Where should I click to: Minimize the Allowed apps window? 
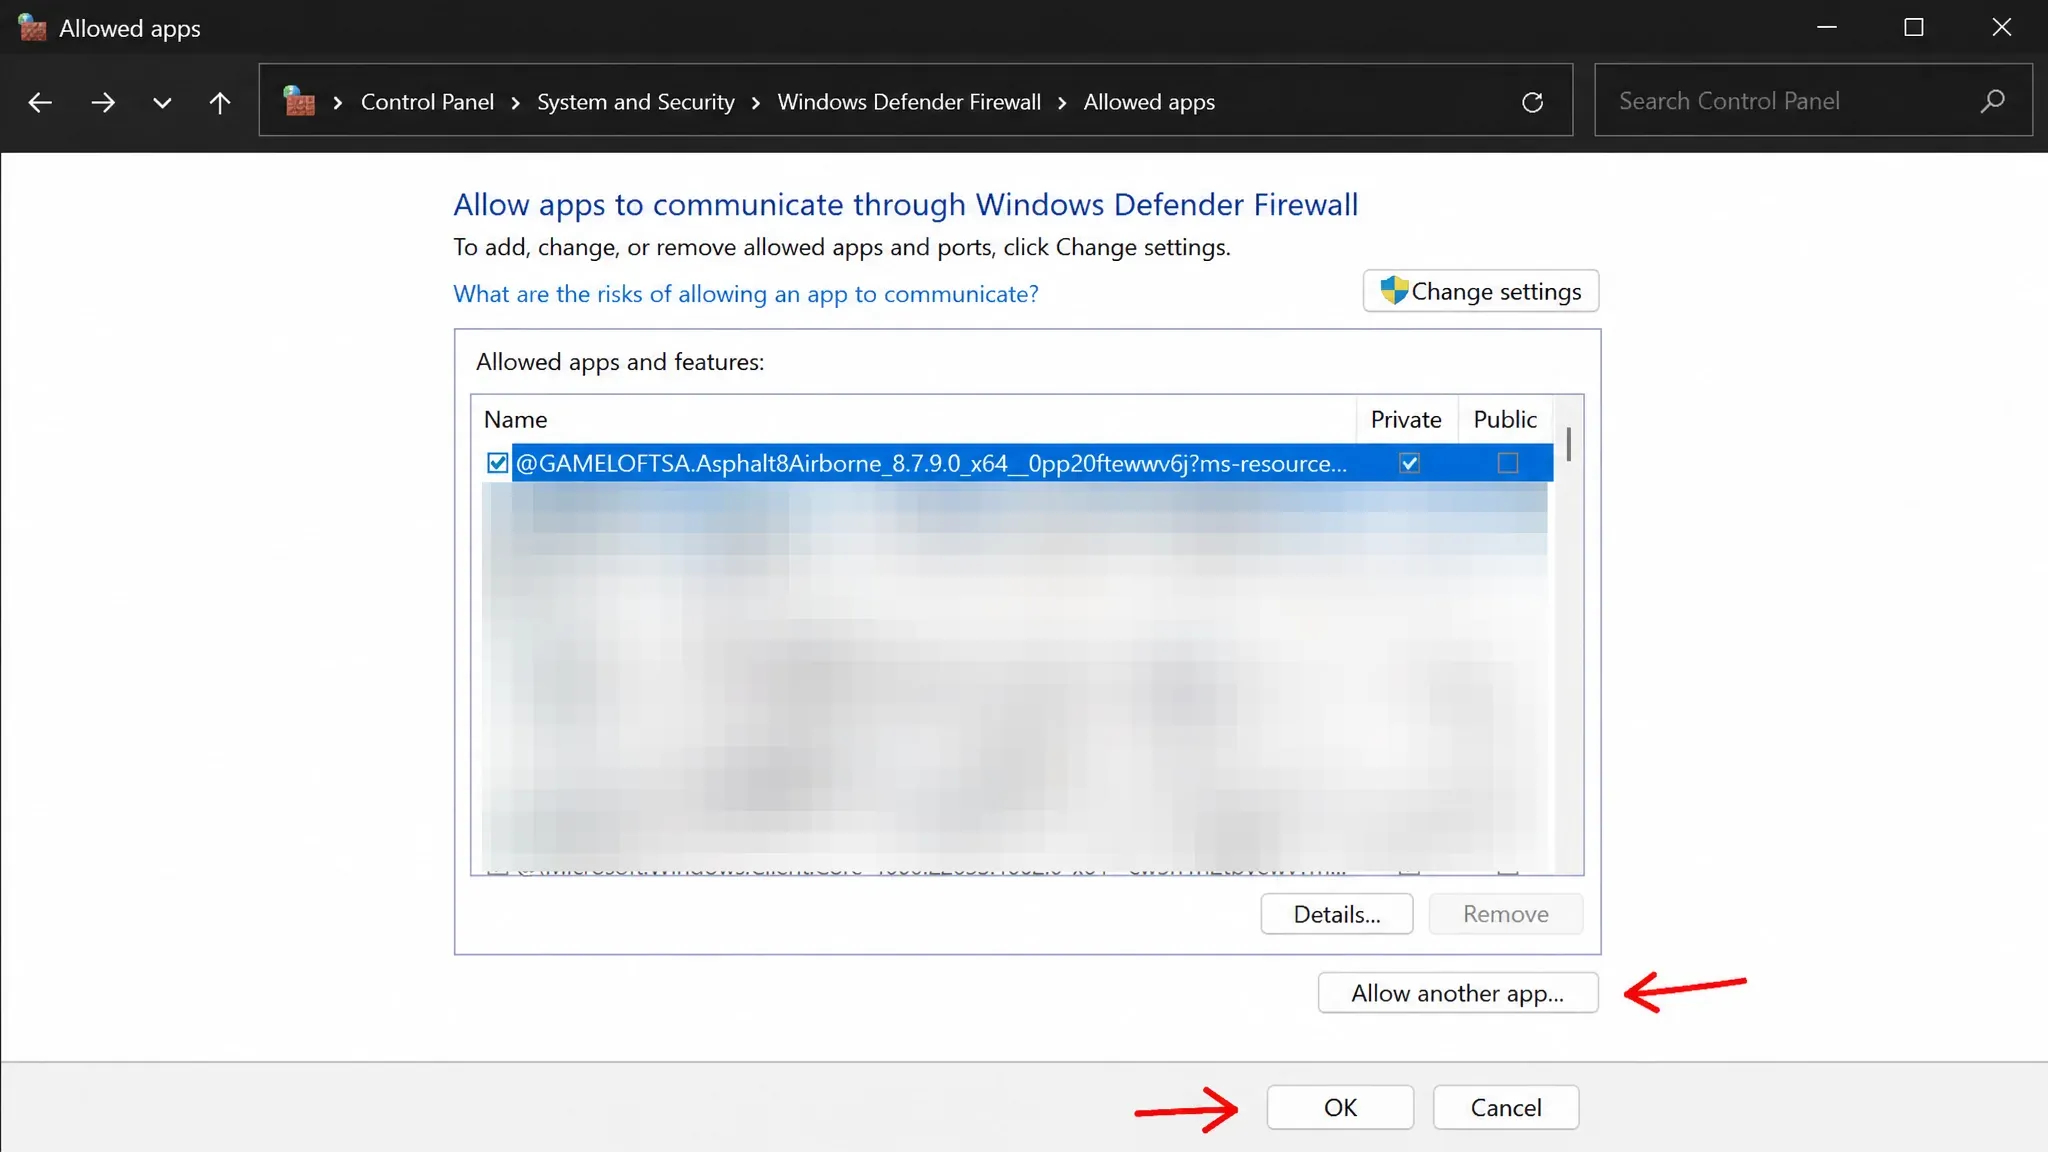click(1827, 27)
